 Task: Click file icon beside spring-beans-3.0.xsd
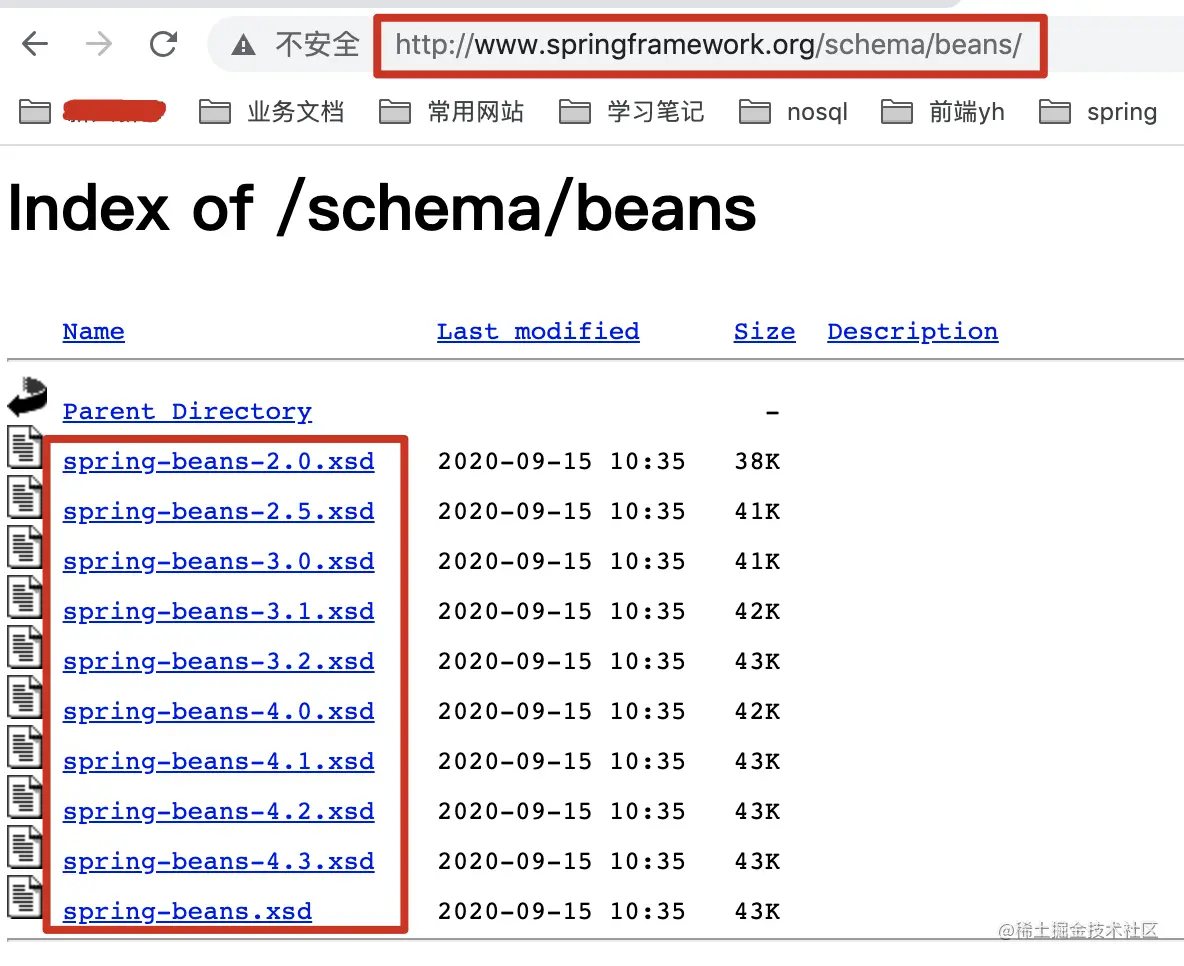click(25, 546)
